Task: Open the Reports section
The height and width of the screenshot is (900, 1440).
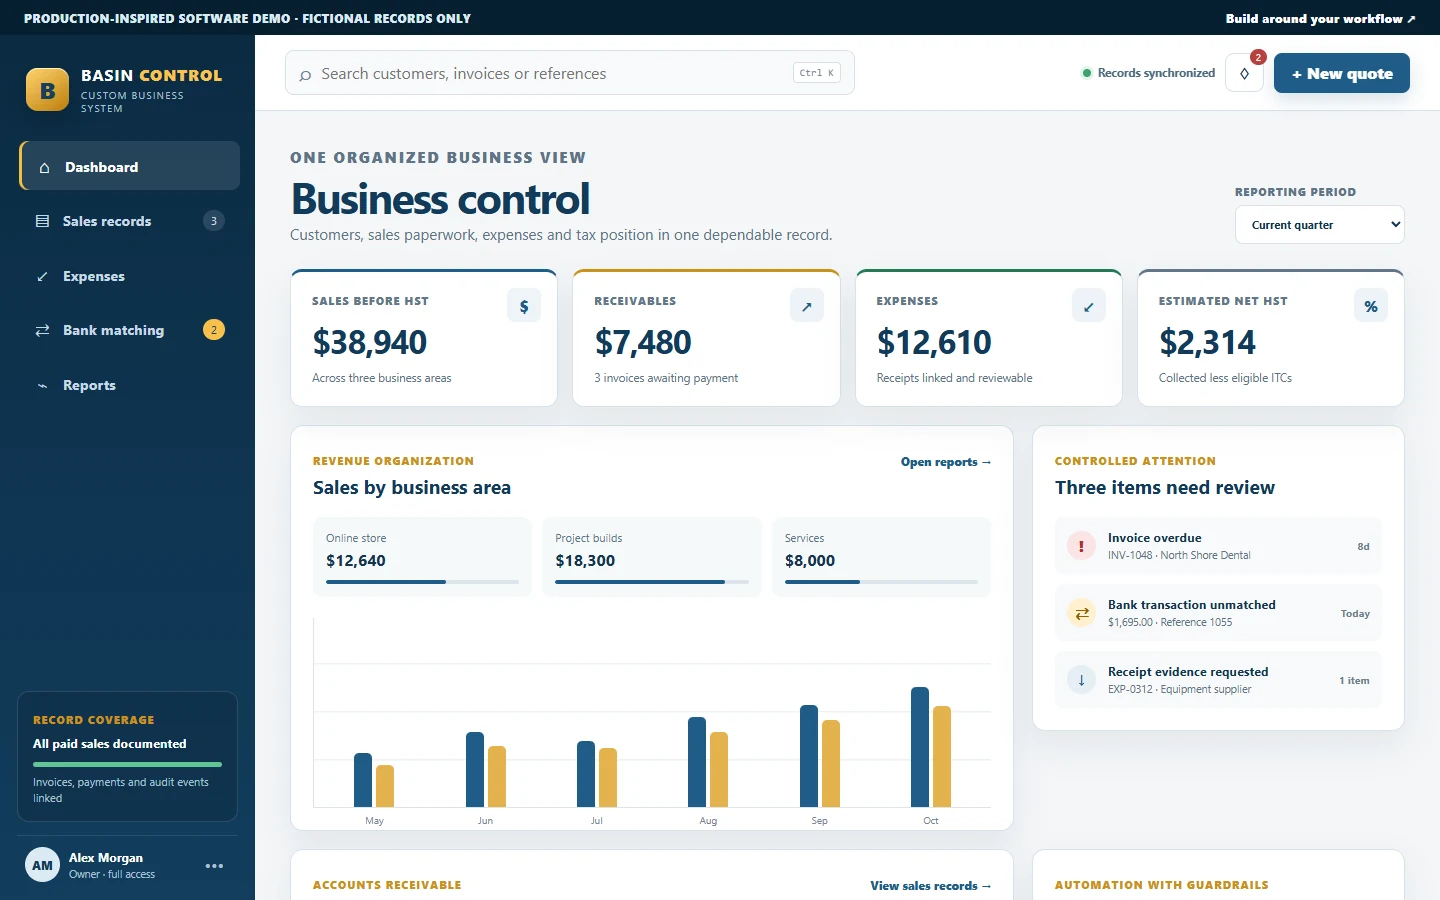Action: [130, 385]
